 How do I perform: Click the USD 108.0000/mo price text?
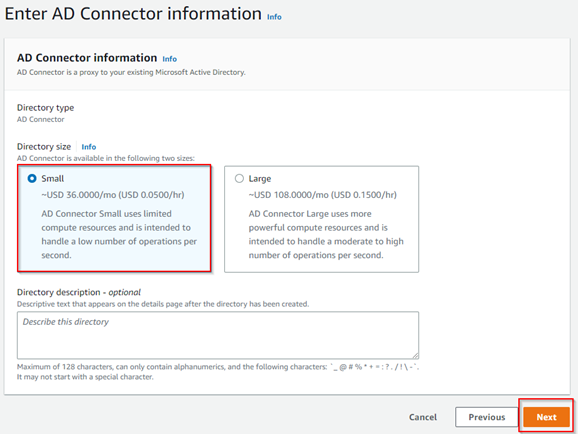point(322,195)
